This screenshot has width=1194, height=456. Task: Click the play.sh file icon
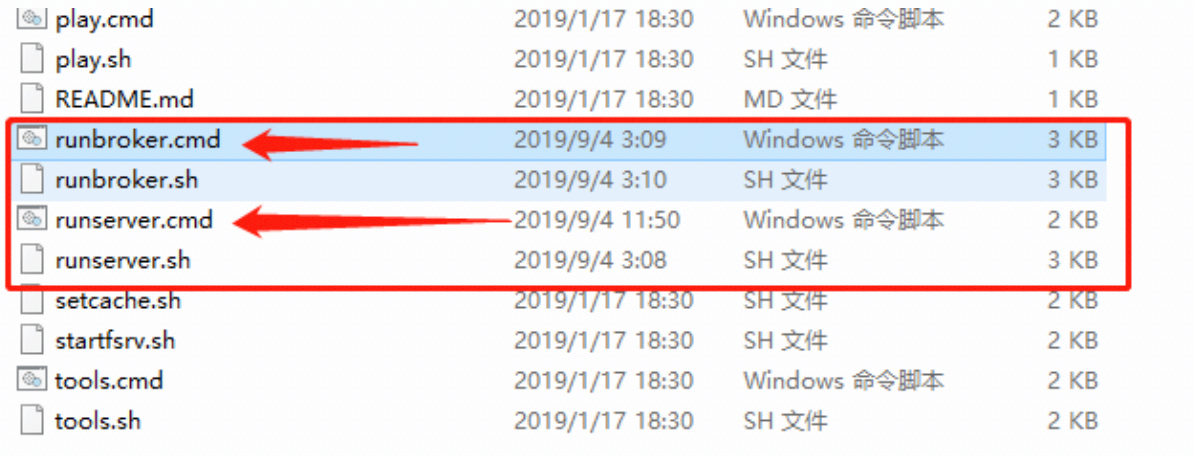[x=31, y=59]
